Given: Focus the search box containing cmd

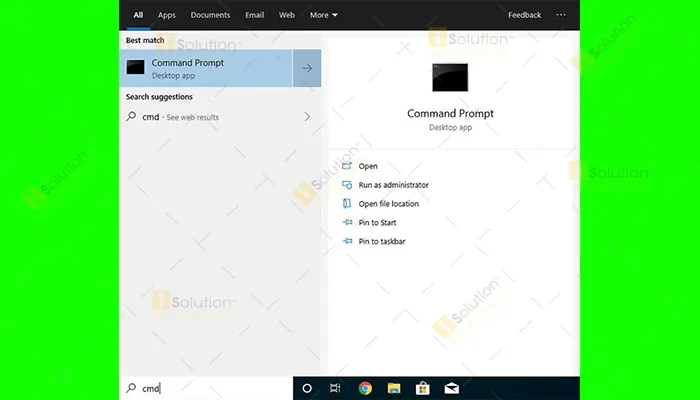Looking at the screenshot, I should click(x=206, y=388).
